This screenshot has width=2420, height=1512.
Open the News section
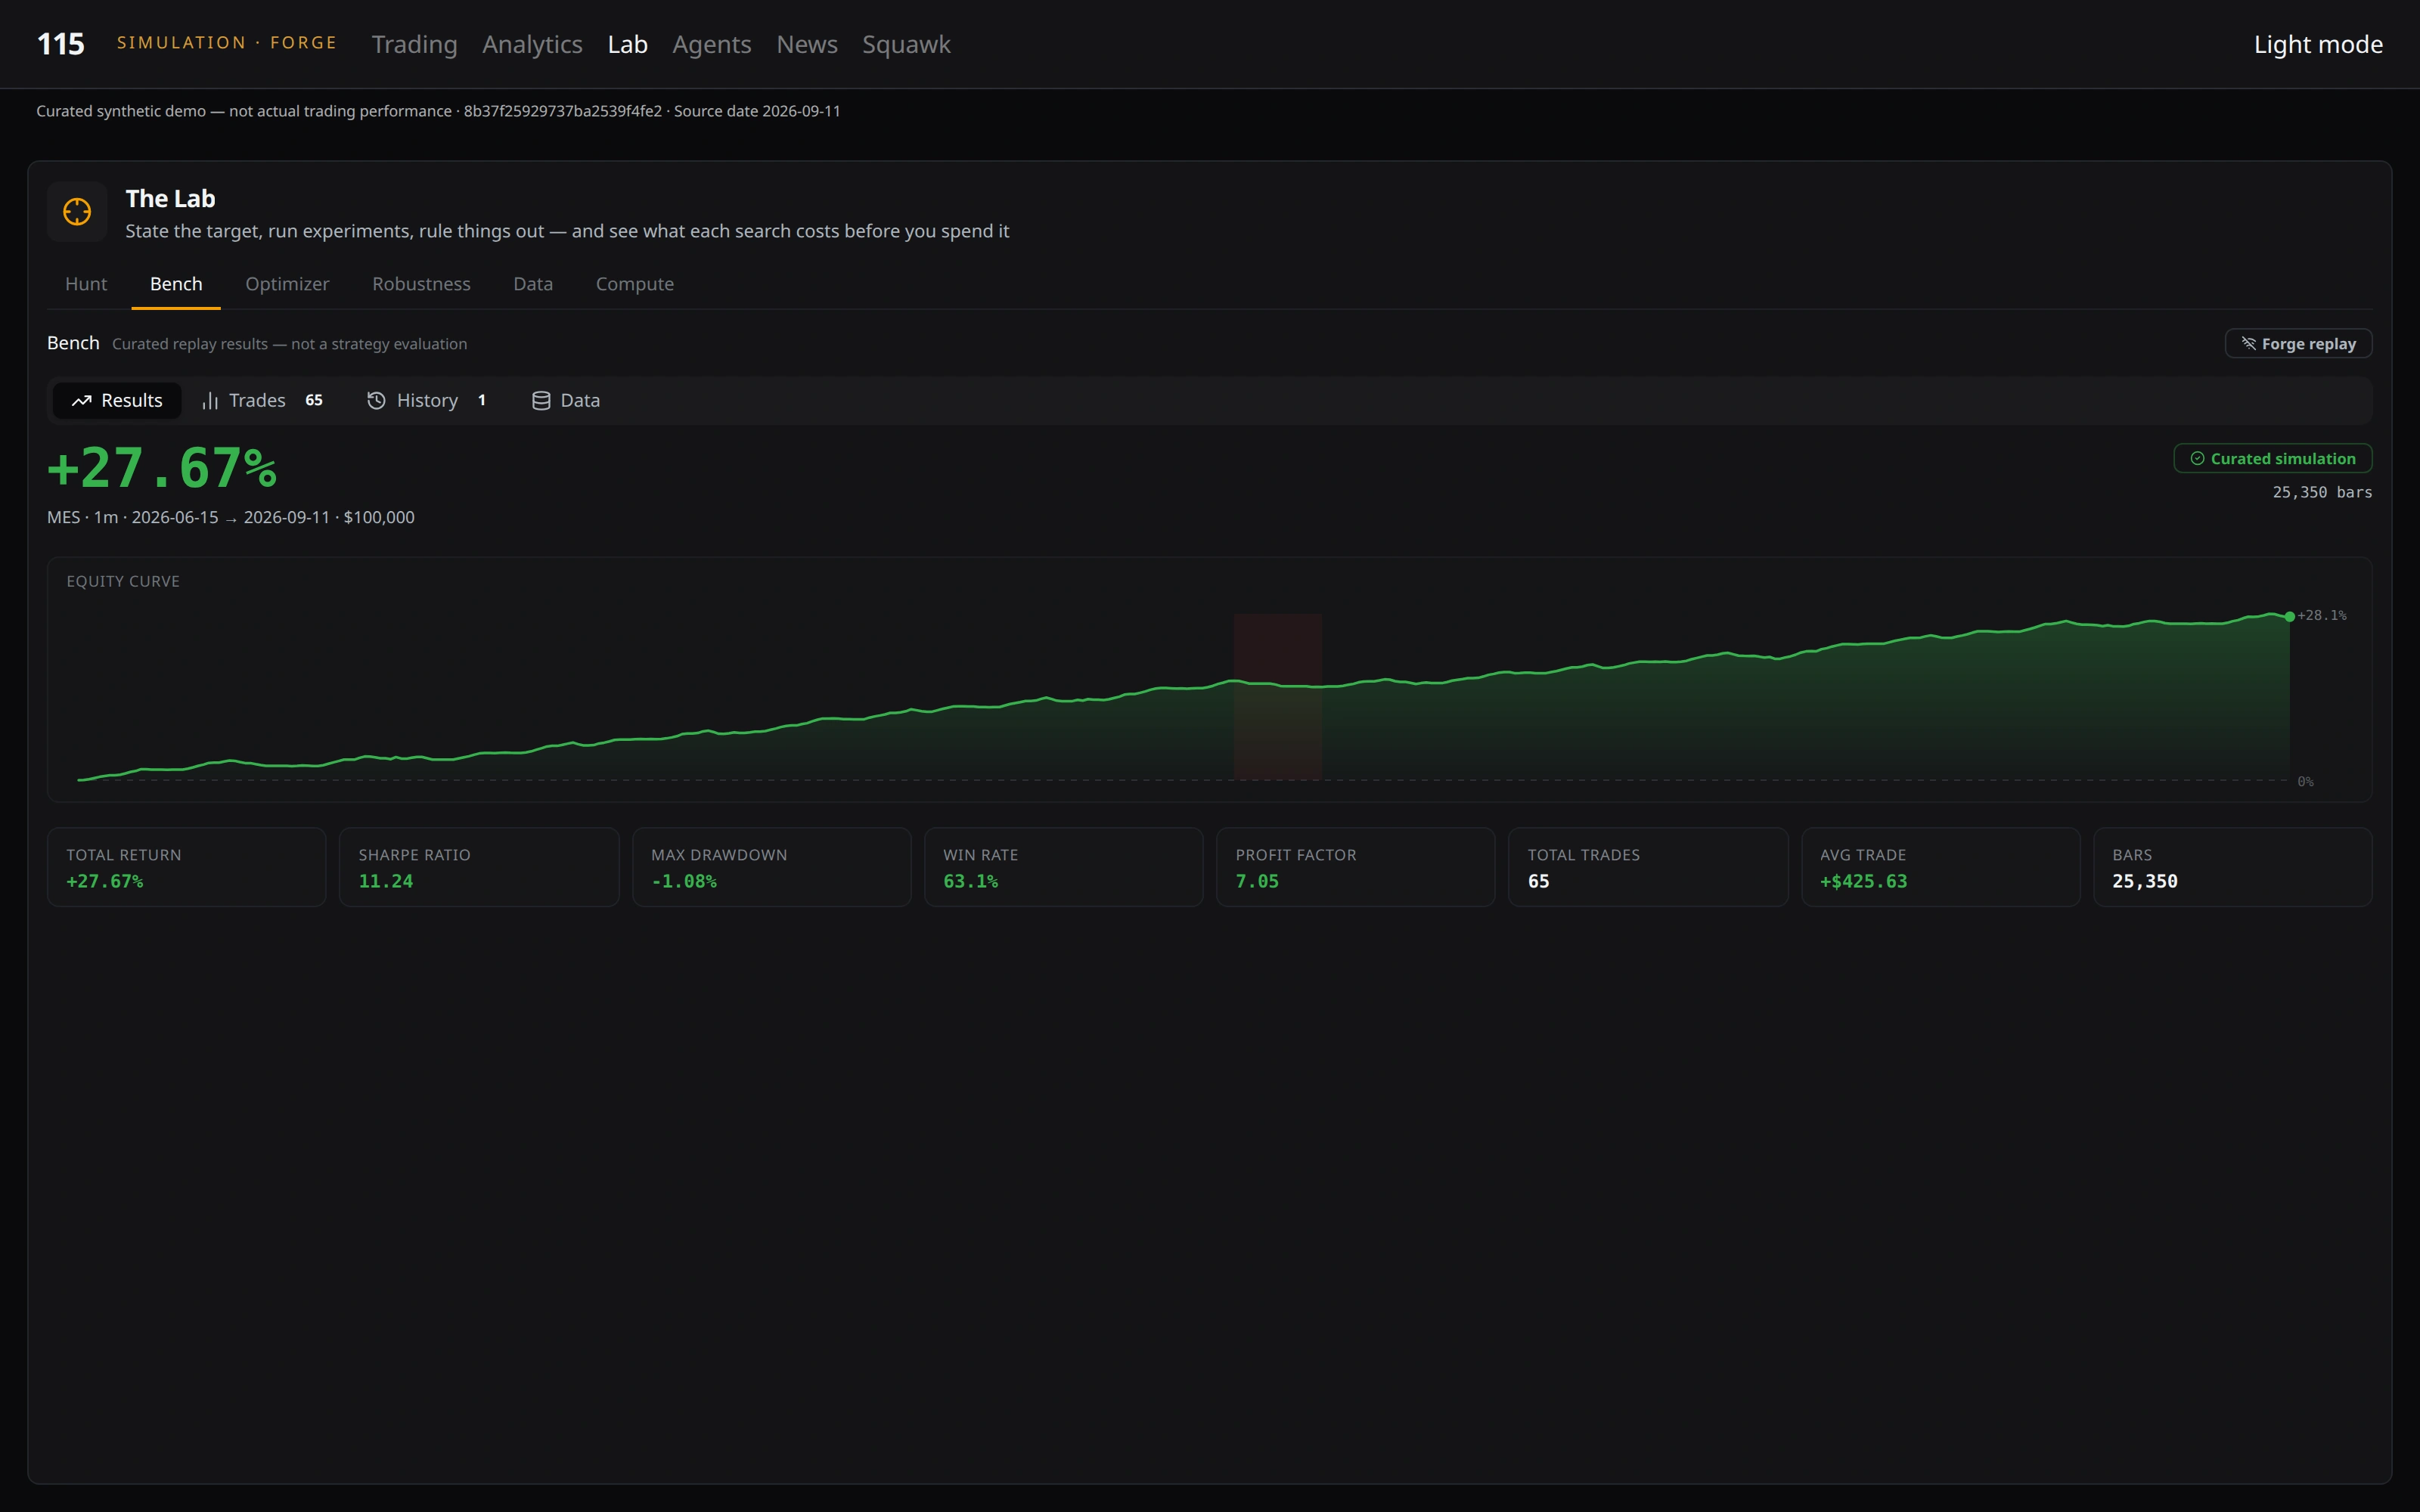(806, 44)
